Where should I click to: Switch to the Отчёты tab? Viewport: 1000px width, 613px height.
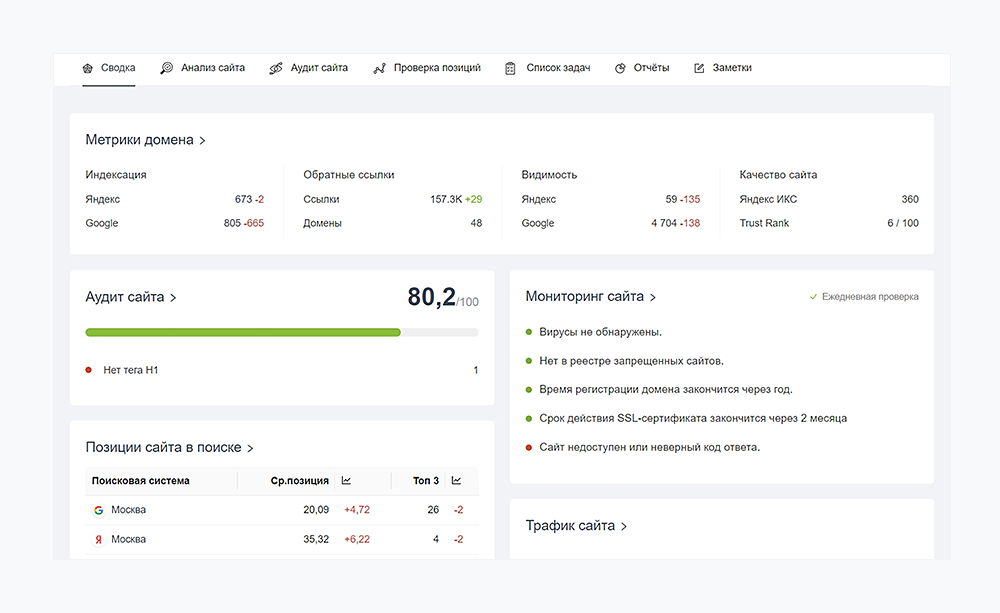[651, 68]
